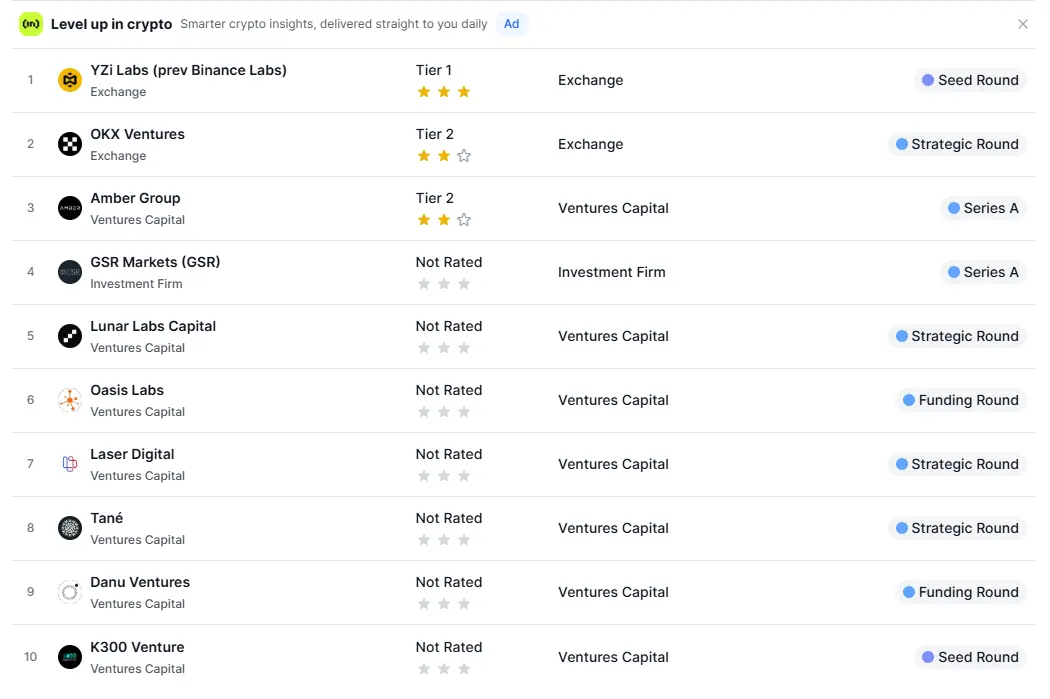Click the Laser Digital logo icon

pyautogui.click(x=70, y=464)
